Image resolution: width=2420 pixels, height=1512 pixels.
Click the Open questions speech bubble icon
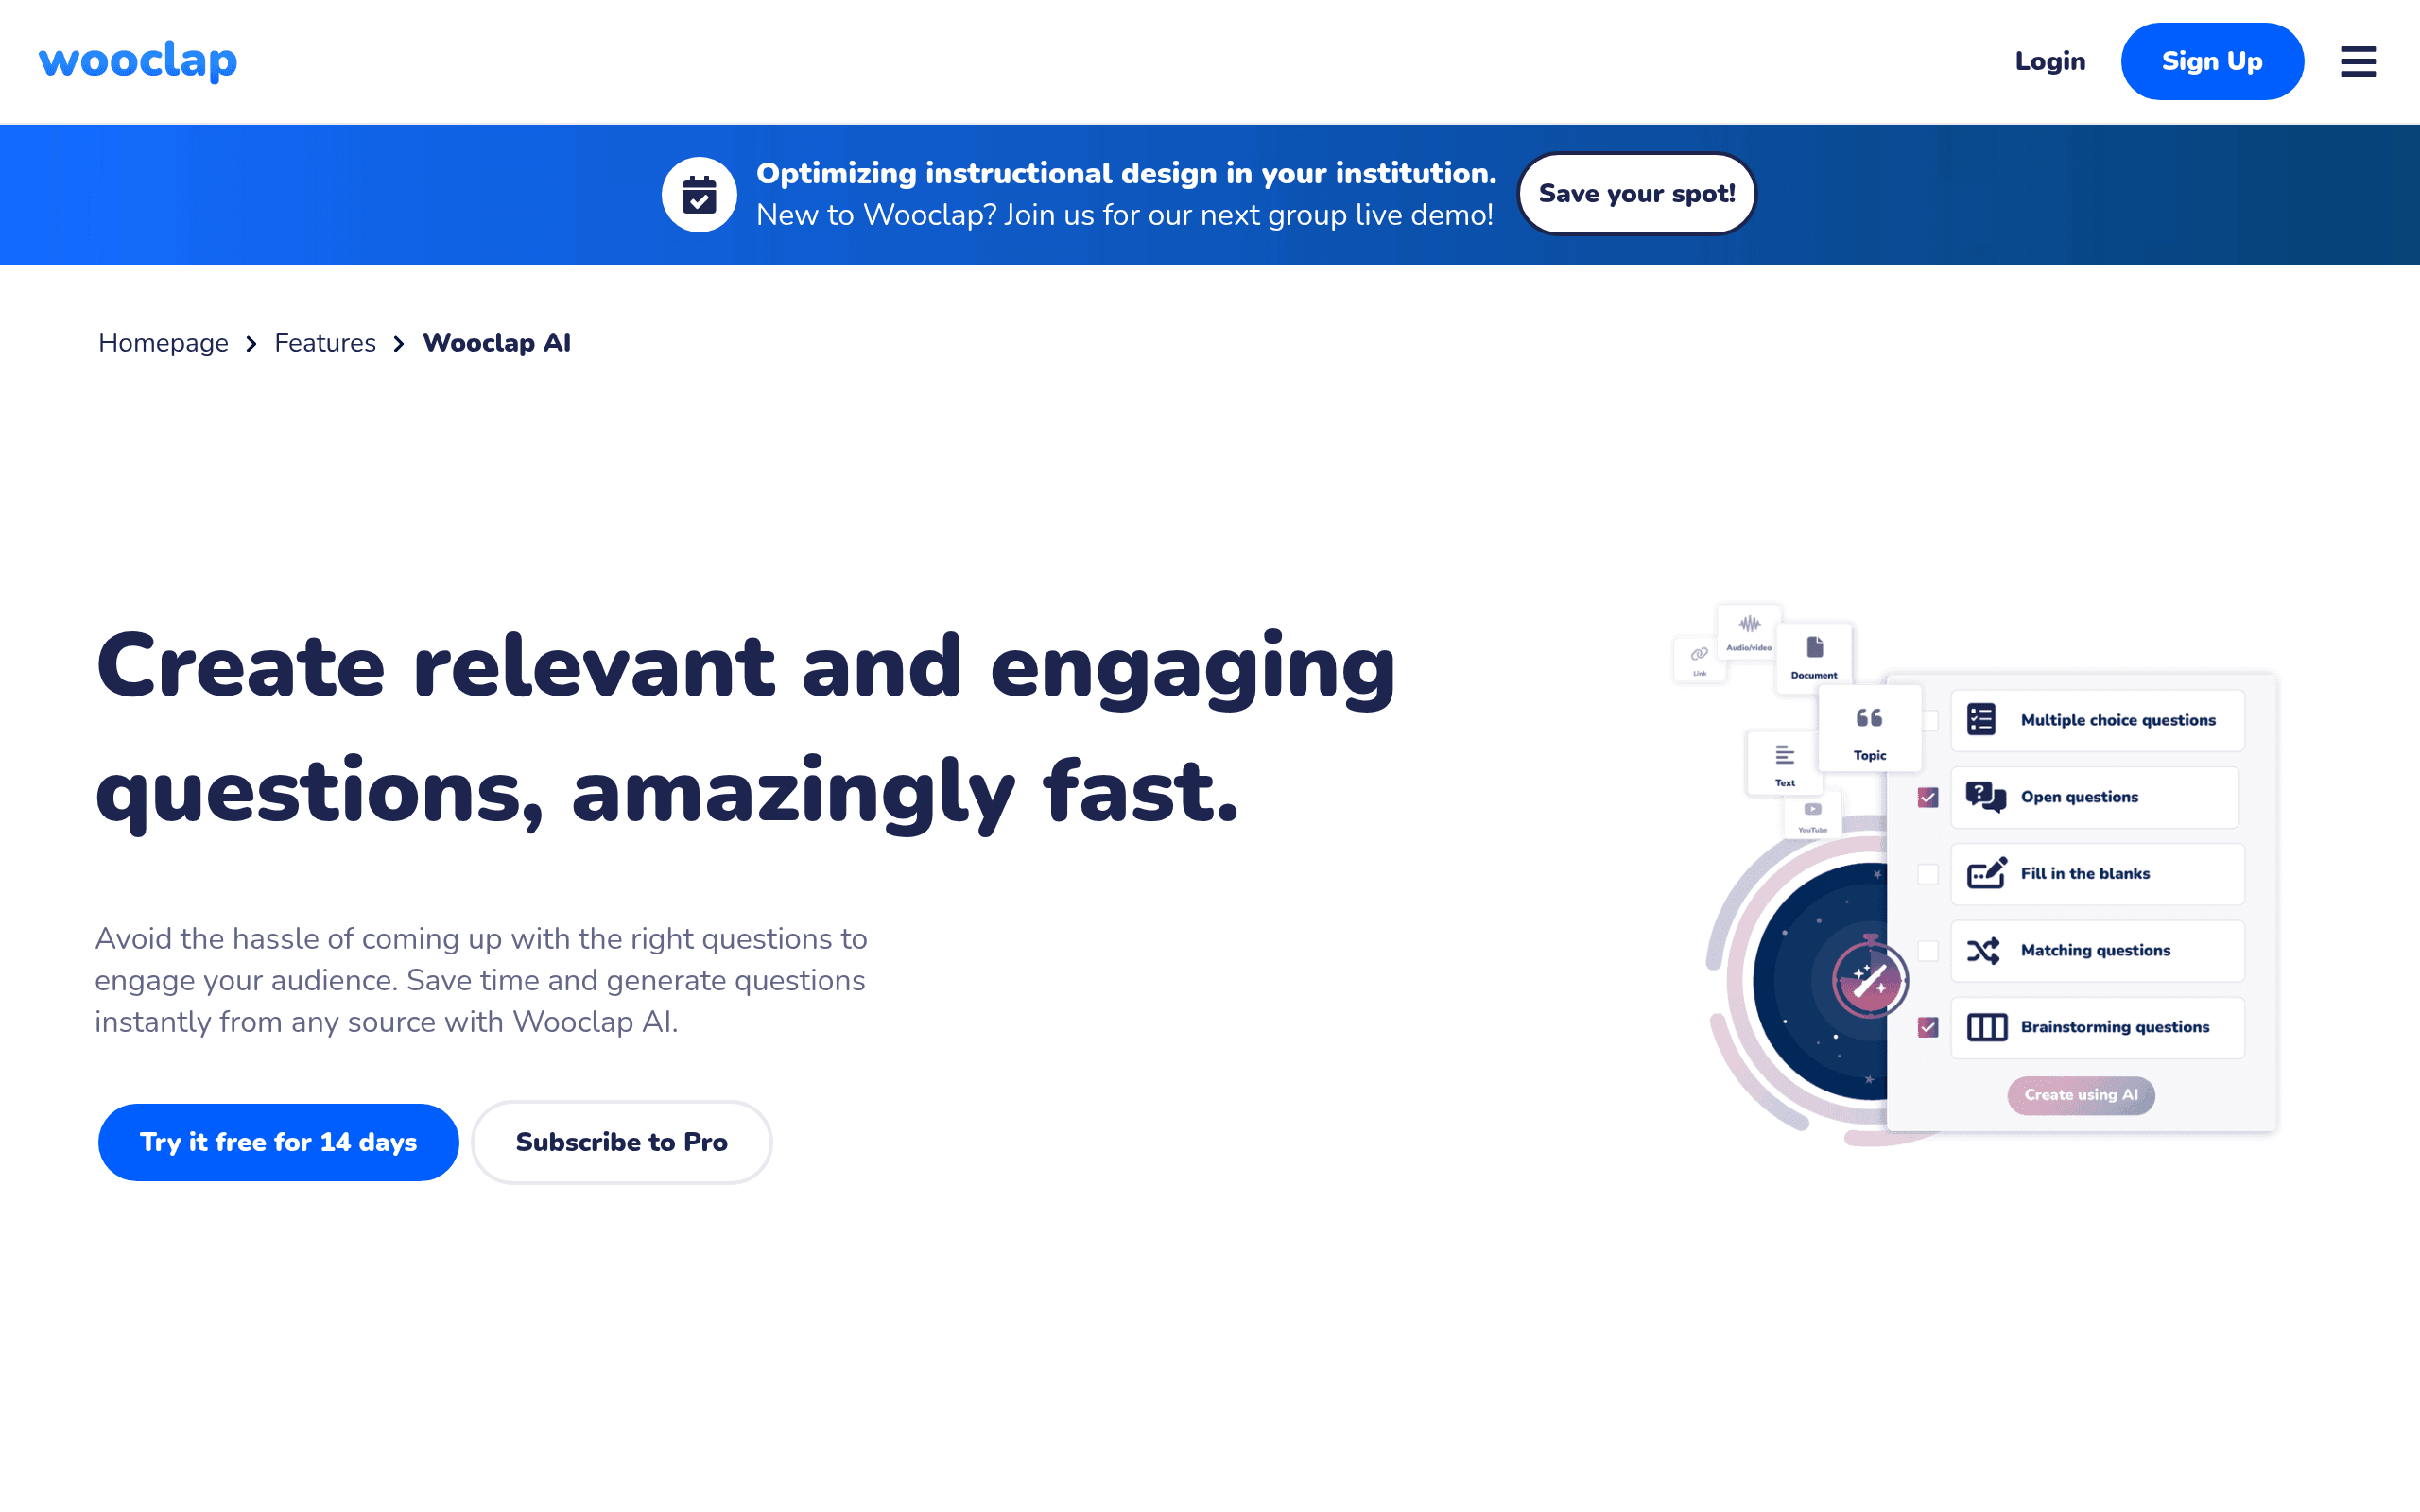pyautogui.click(x=1985, y=797)
